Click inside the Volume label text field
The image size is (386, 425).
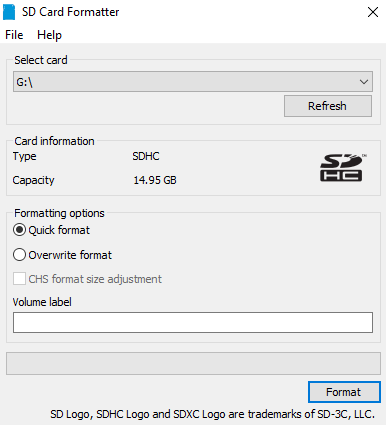tap(193, 322)
